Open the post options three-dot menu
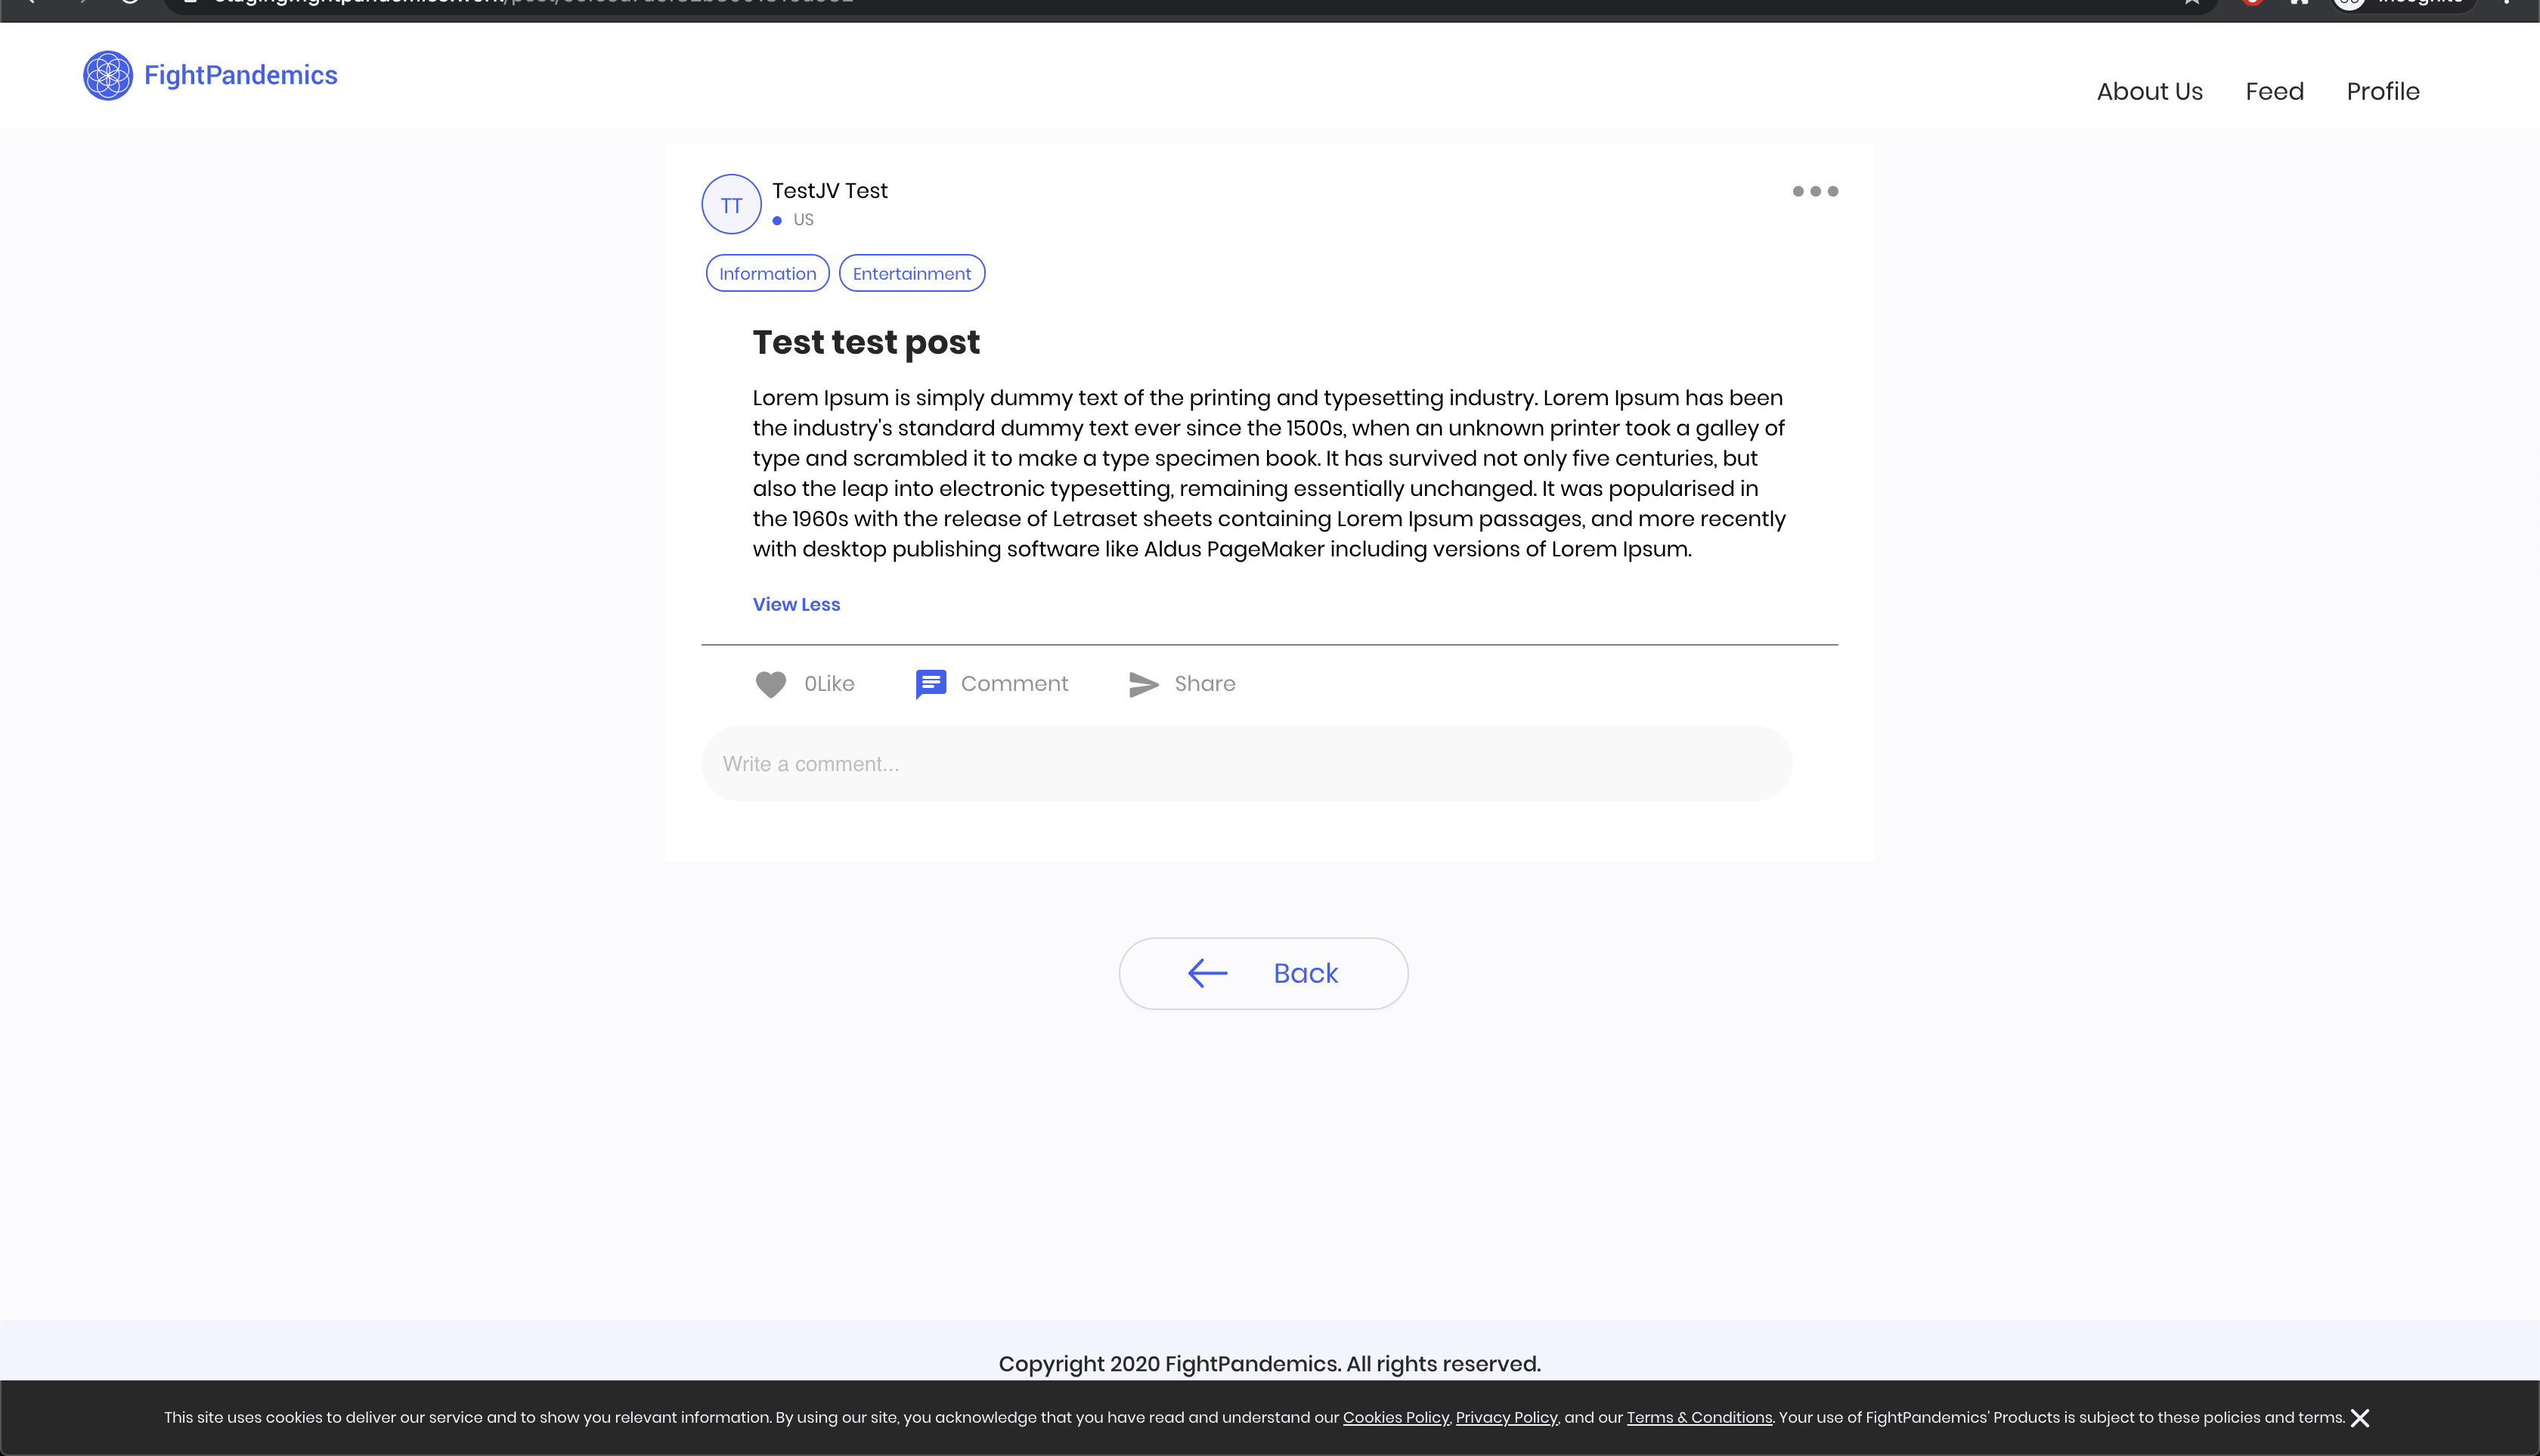The width and height of the screenshot is (2540, 1456). [x=1815, y=191]
